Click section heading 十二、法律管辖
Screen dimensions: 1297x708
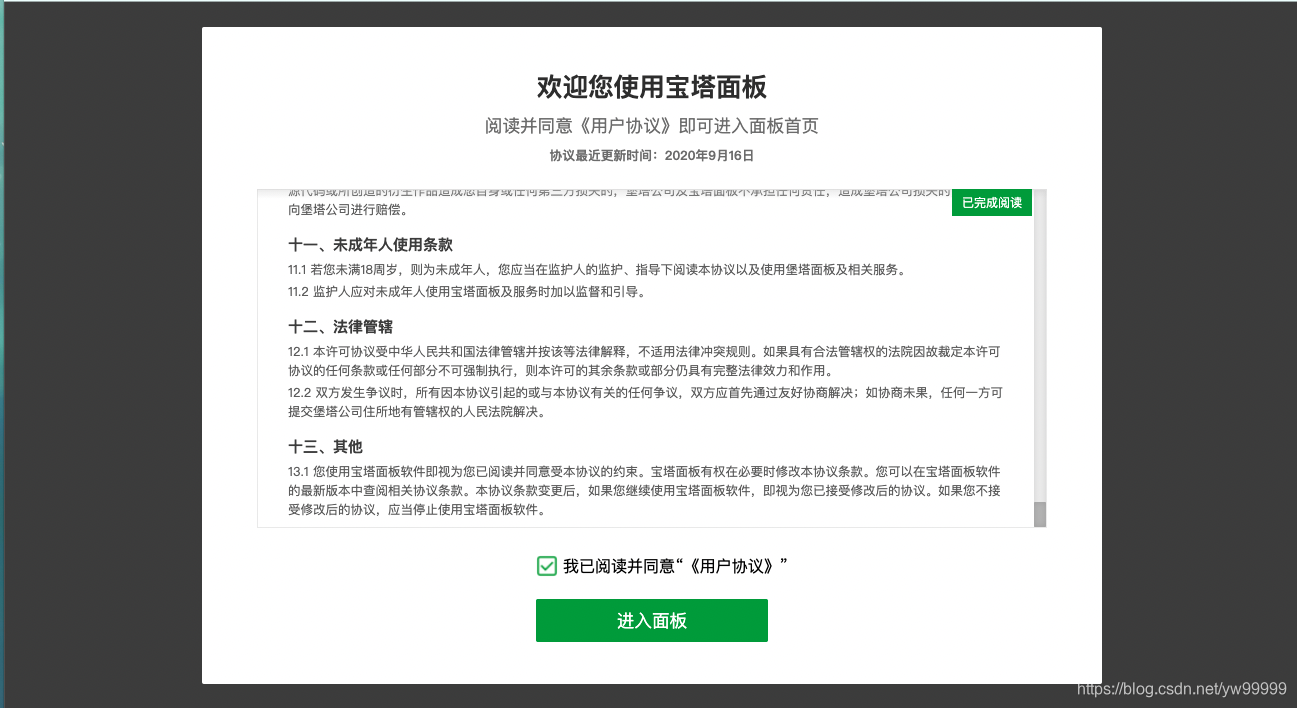click(x=340, y=327)
